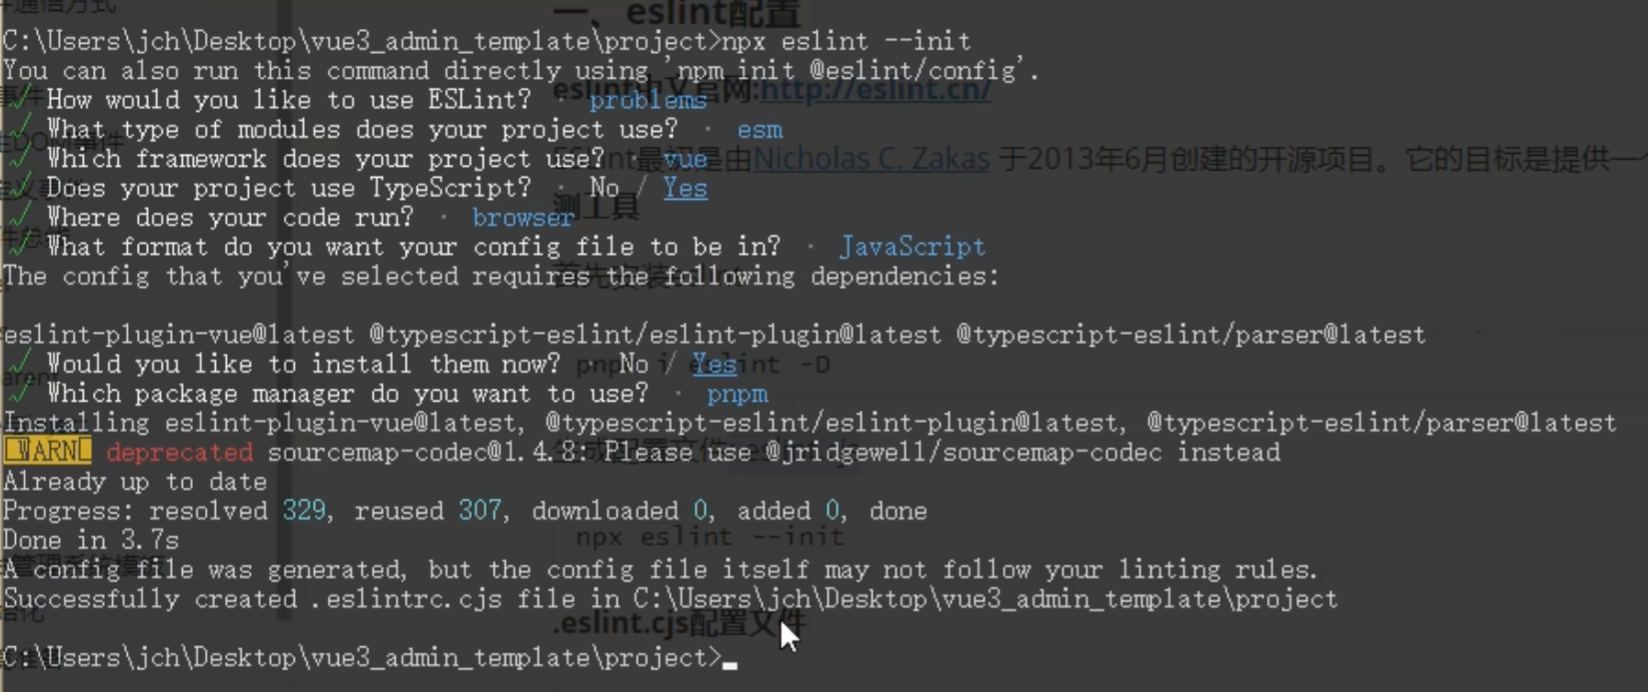Click checkmark beside the code run question
This screenshot has height=692, width=1648.
[x=20, y=217]
